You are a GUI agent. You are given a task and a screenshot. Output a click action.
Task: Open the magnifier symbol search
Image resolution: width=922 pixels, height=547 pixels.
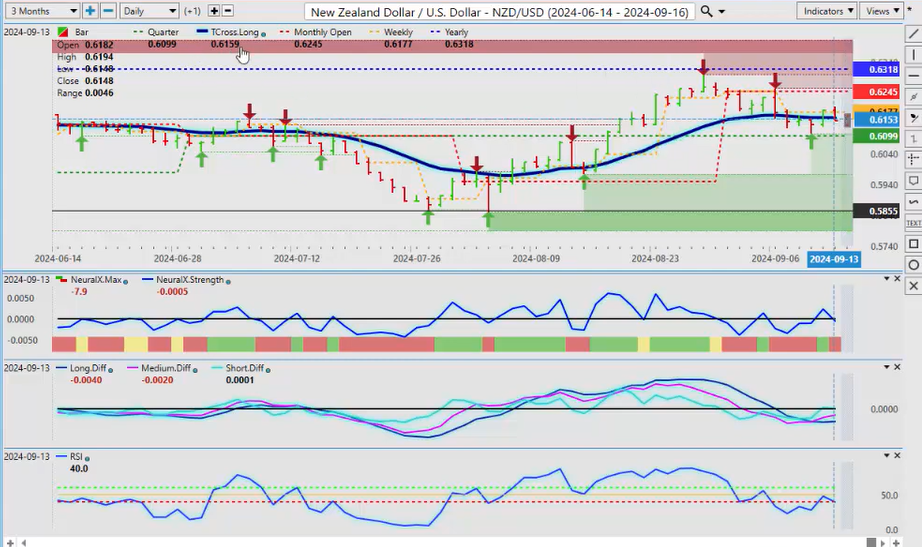tap(708, 11)
